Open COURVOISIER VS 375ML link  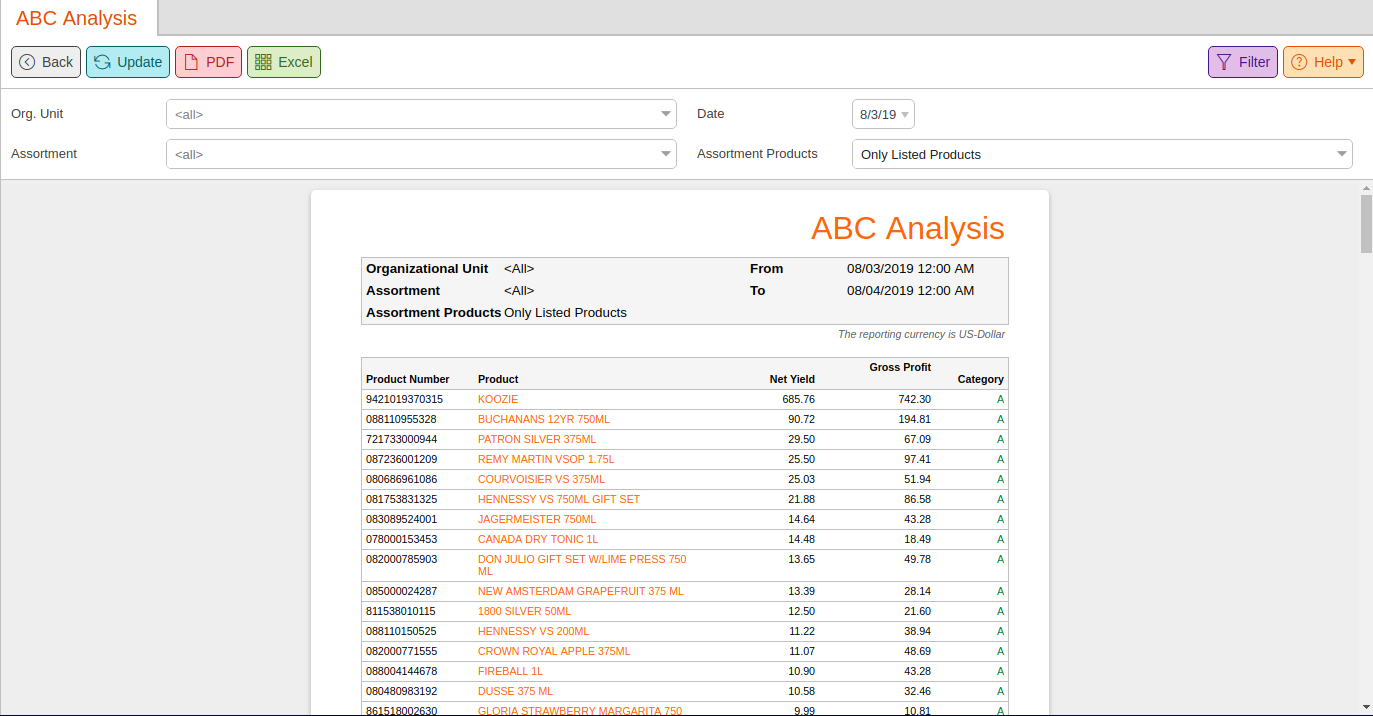click(541, 479)
